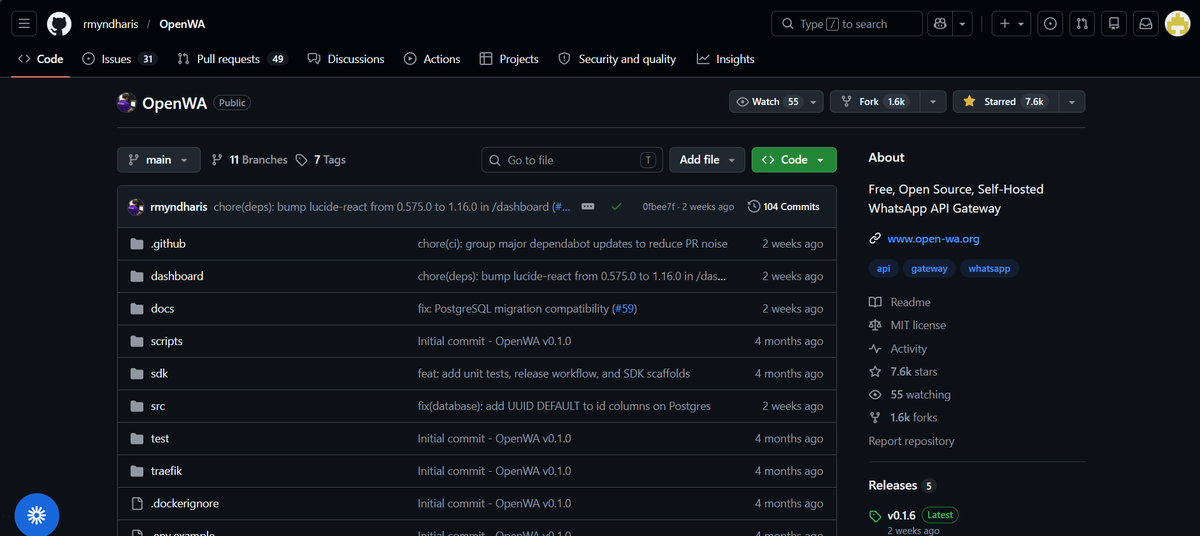
Task: Expand the Fork options dropdown arrow
Action: (933, 102)
